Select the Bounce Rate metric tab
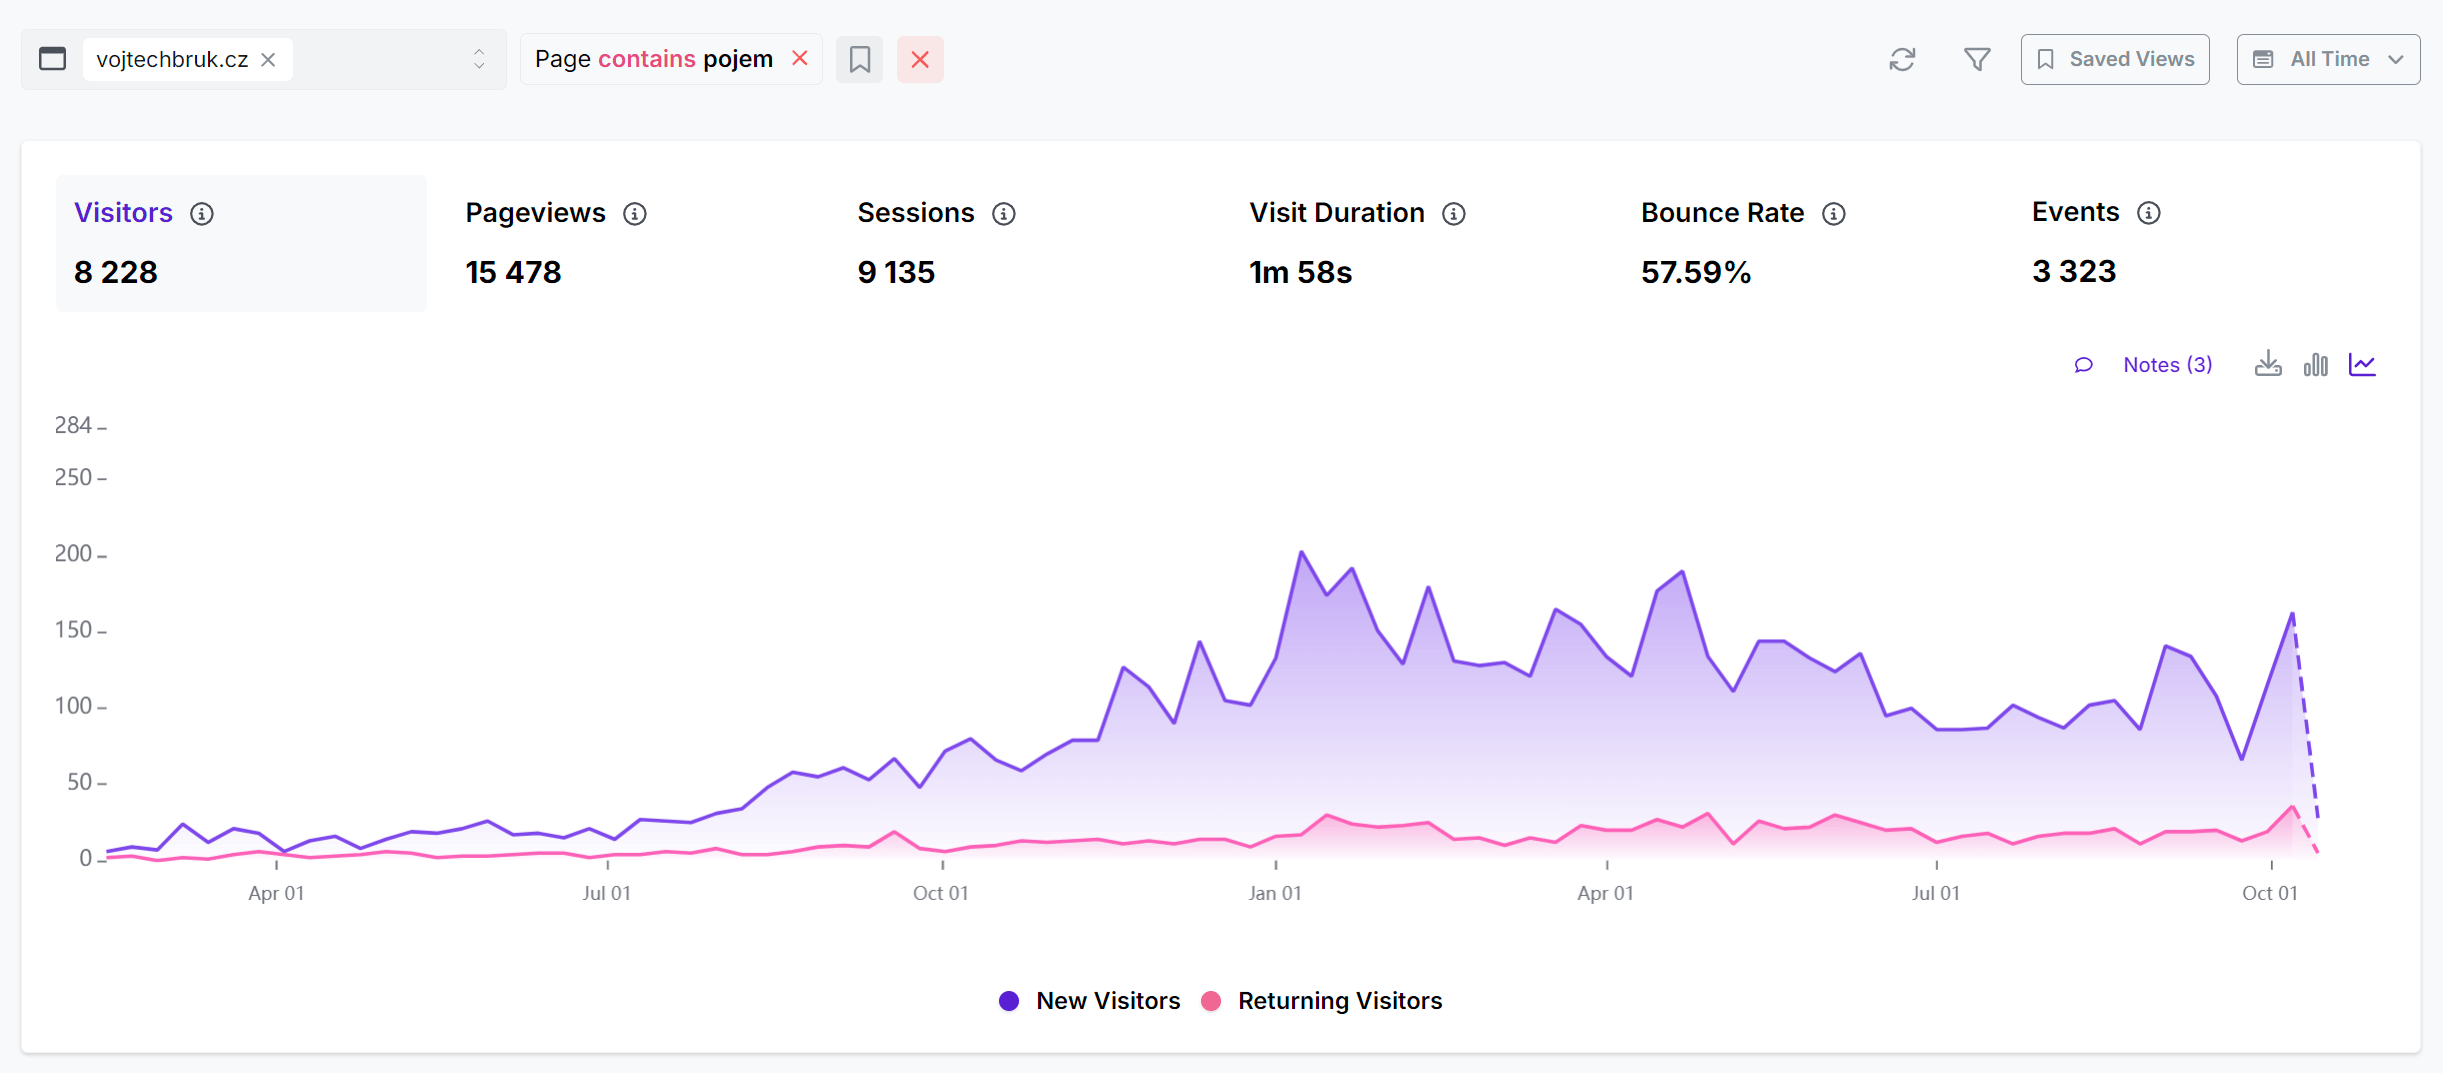Screen dimensions: 2443x1073 tap(1809, 243)
